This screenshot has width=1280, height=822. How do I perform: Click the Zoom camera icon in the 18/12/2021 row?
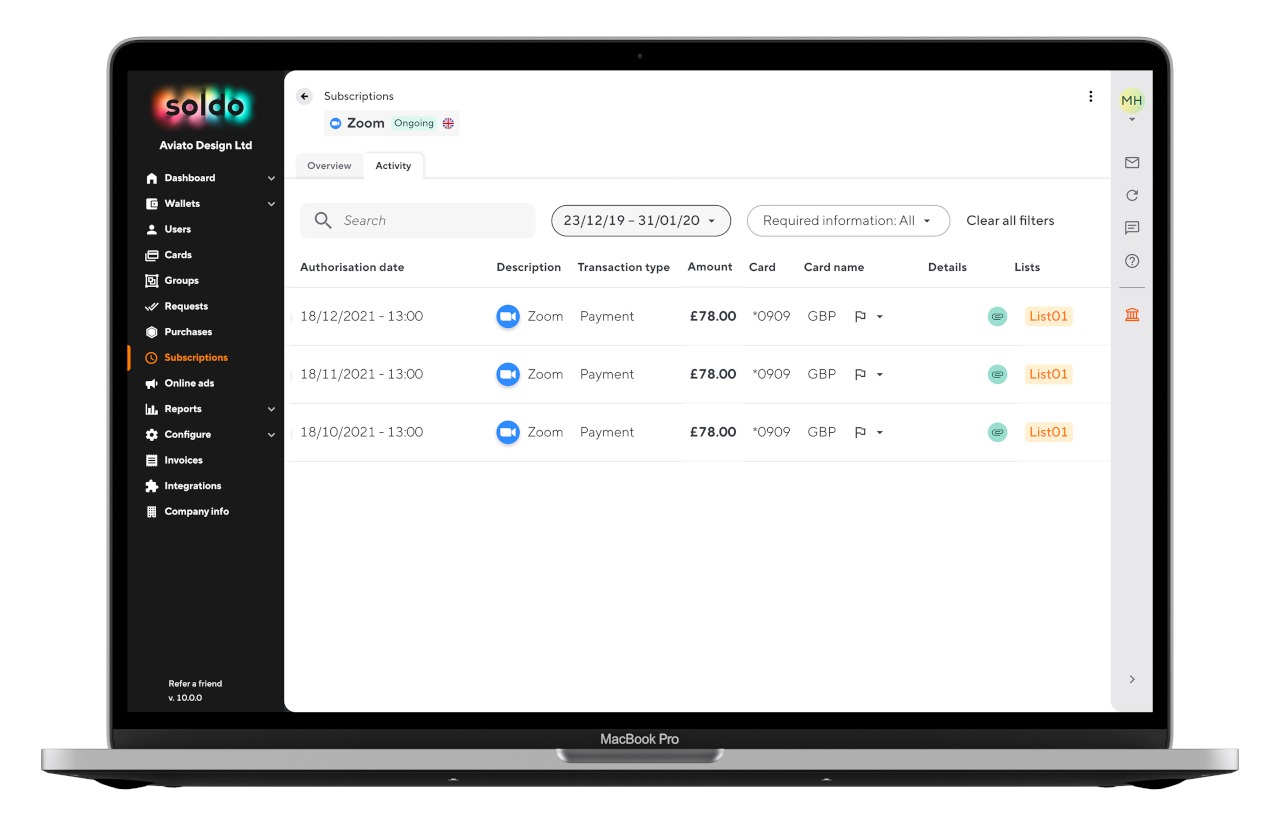click(x=508, y=316)
